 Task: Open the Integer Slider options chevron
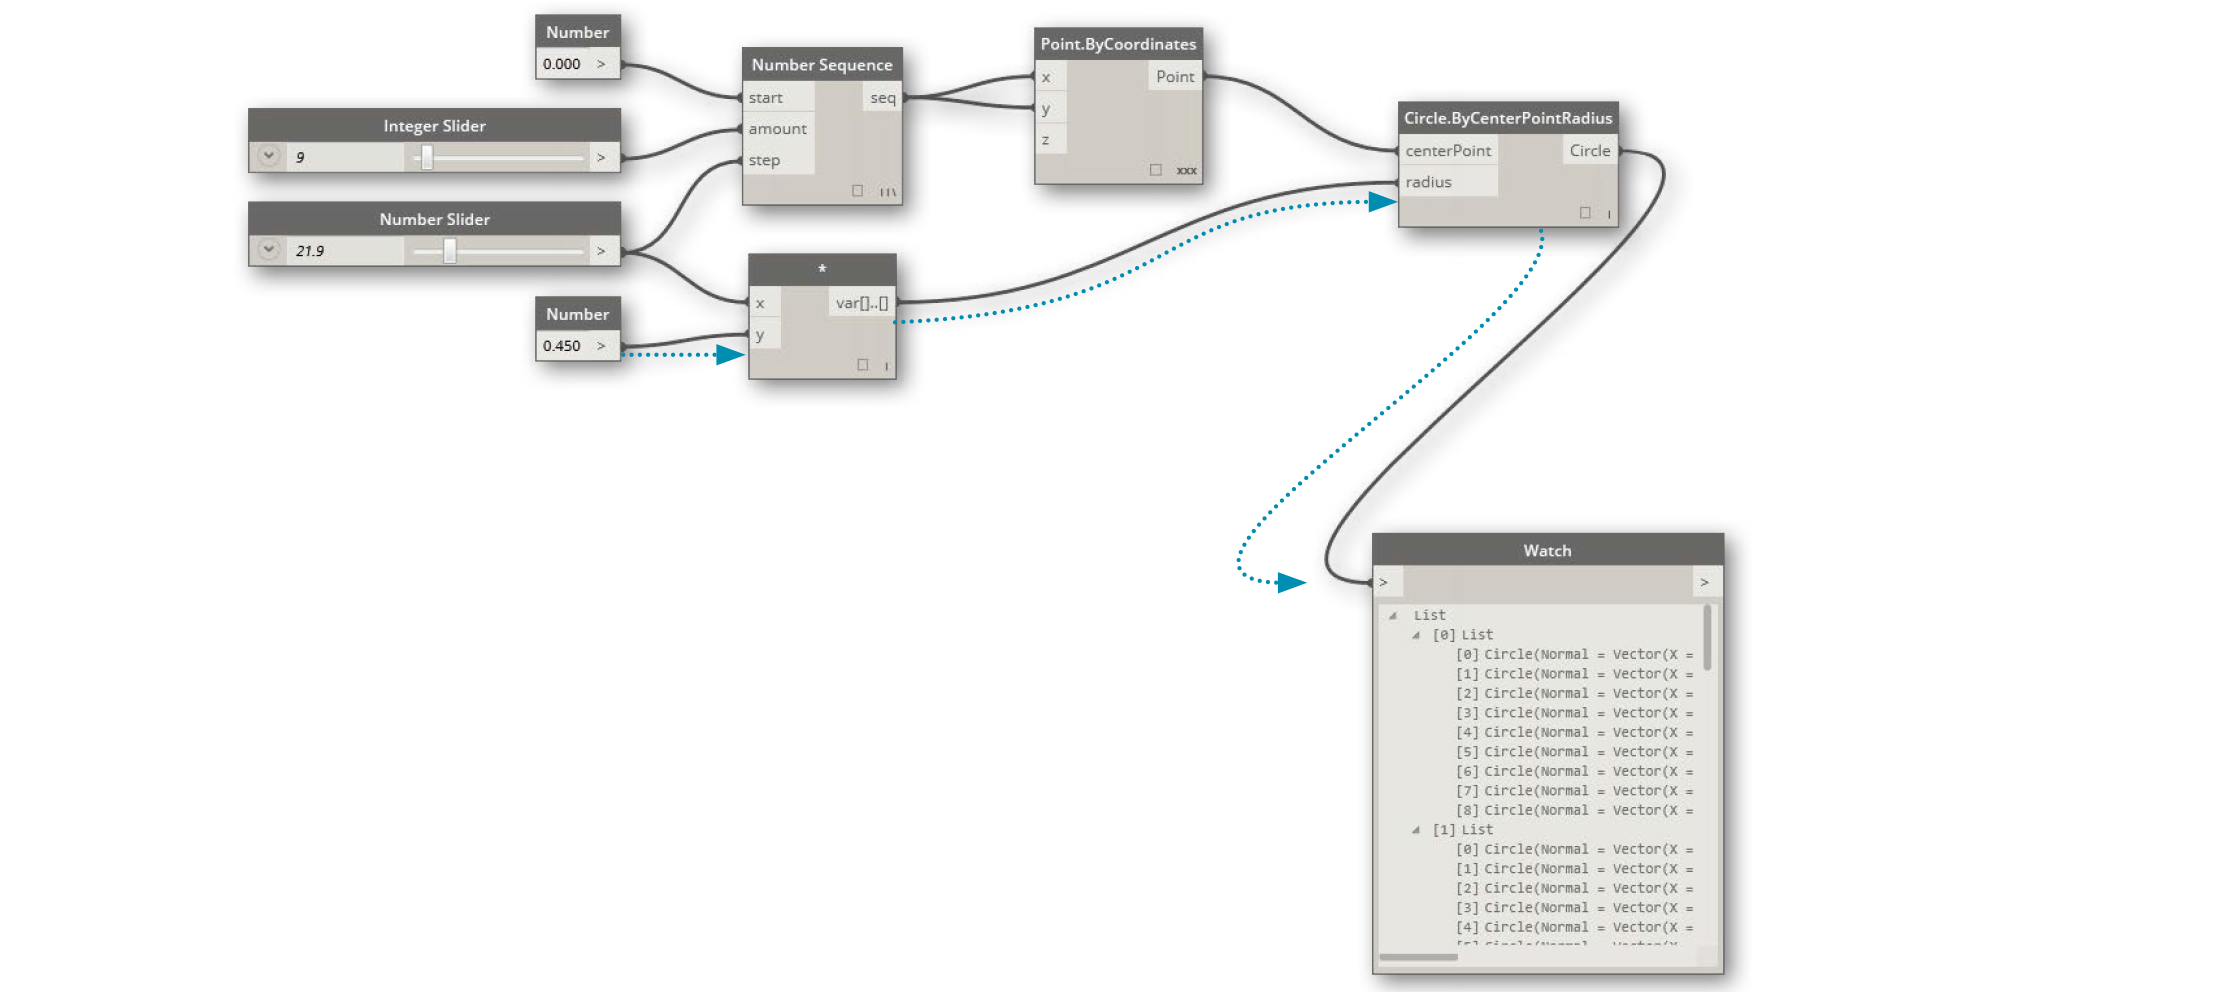tap(267, 157)
